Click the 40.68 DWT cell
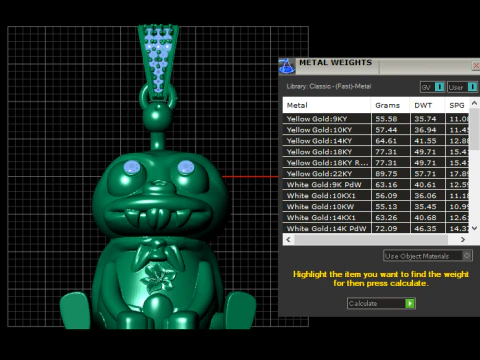Image resolution: width=480 pixels, height=360 pixels. pos(428,217)
